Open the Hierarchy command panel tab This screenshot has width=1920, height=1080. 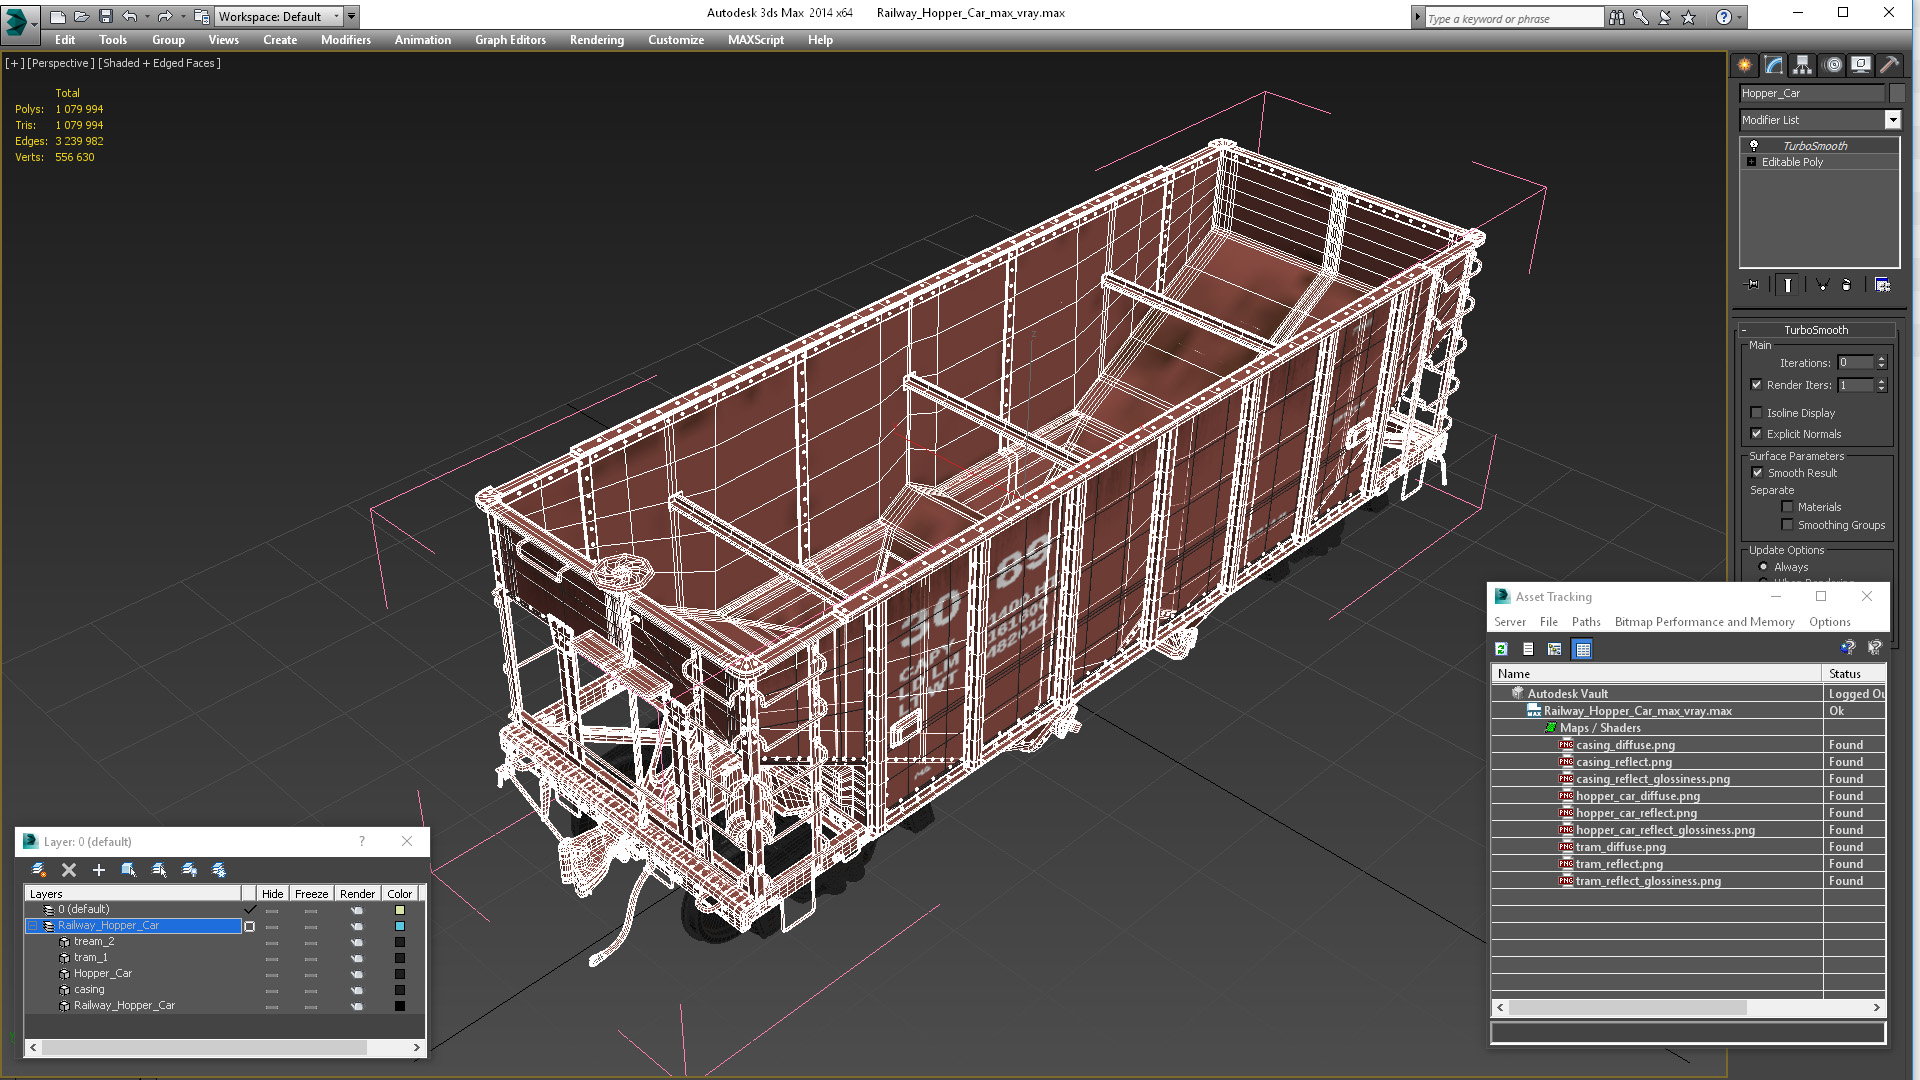click(x=1802, y=65)
